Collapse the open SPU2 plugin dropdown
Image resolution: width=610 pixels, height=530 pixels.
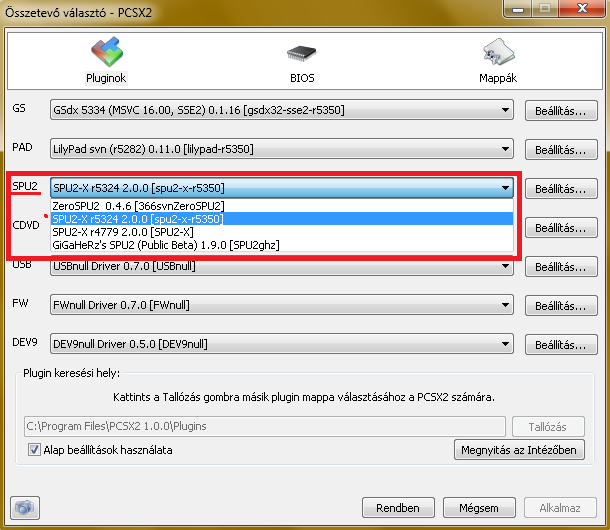coord(282,188)
